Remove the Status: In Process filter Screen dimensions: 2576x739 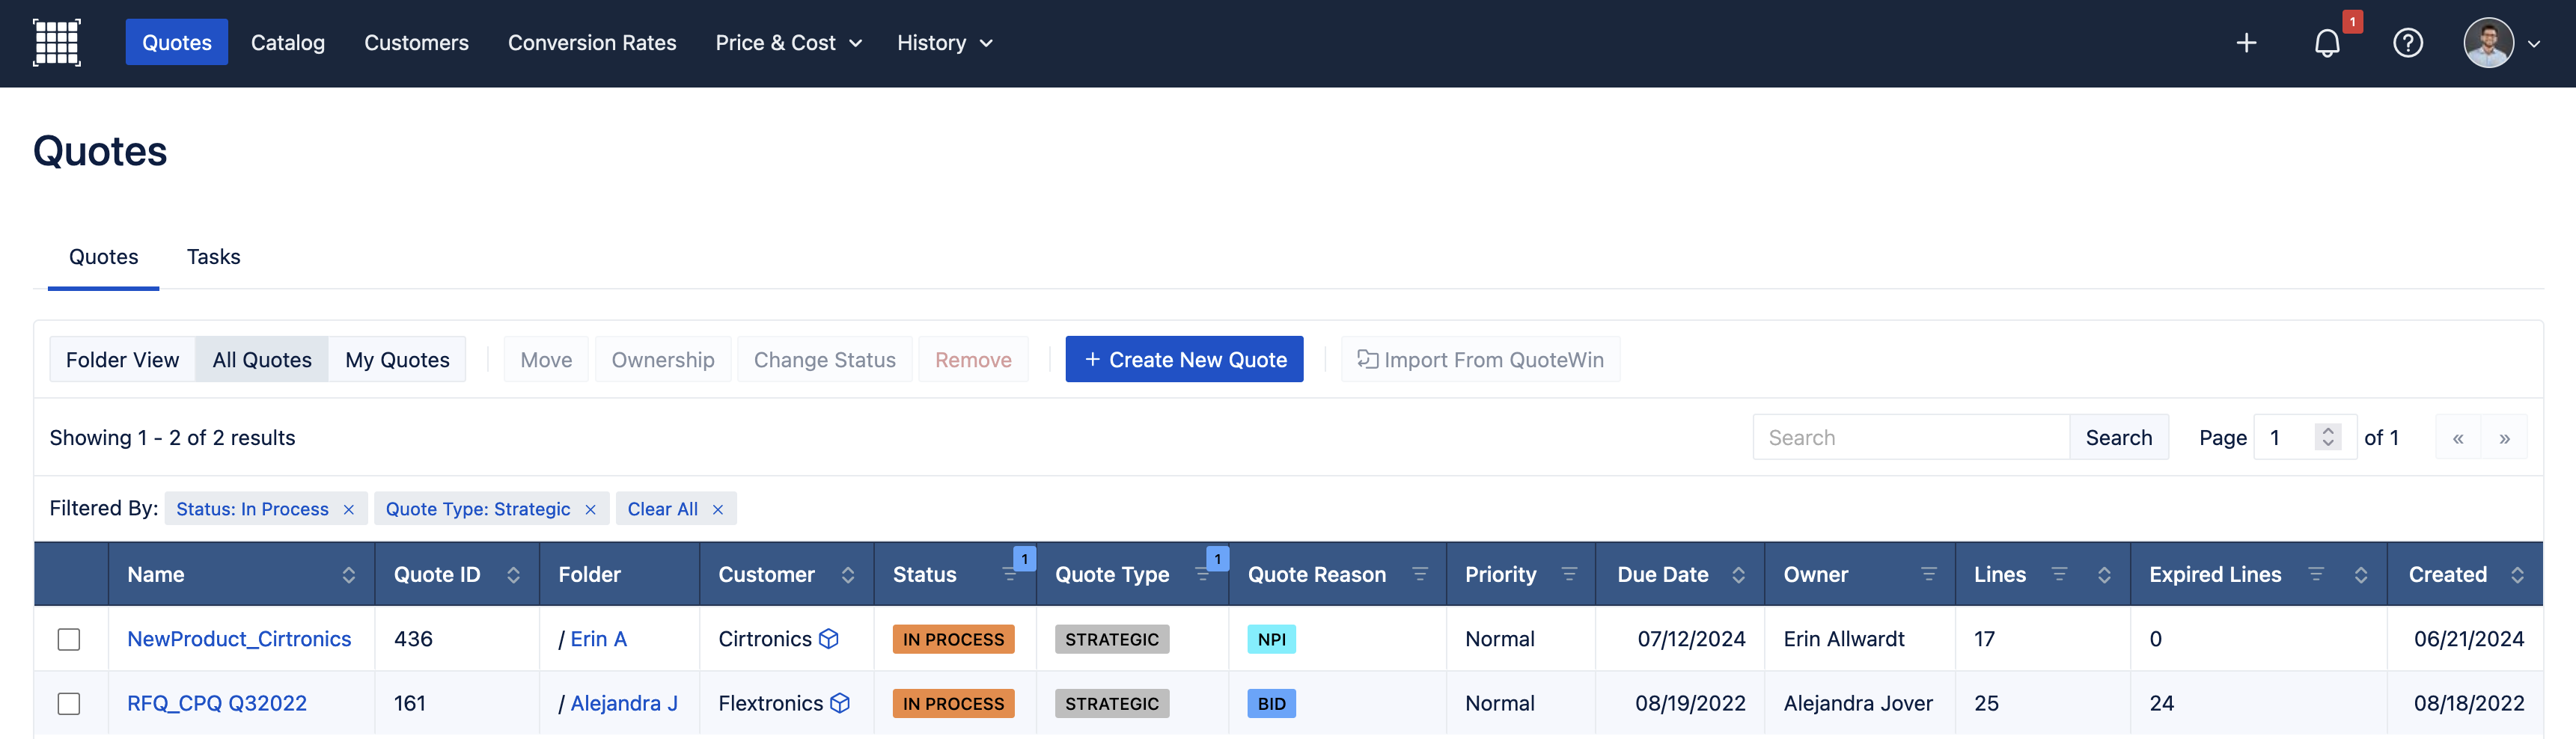(x=349, y=509)
